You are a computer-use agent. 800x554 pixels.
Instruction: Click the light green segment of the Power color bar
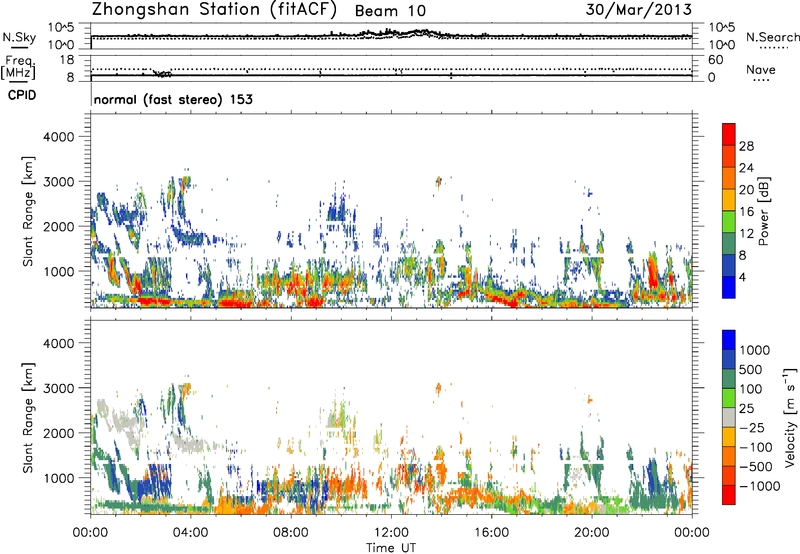point(729,222)
